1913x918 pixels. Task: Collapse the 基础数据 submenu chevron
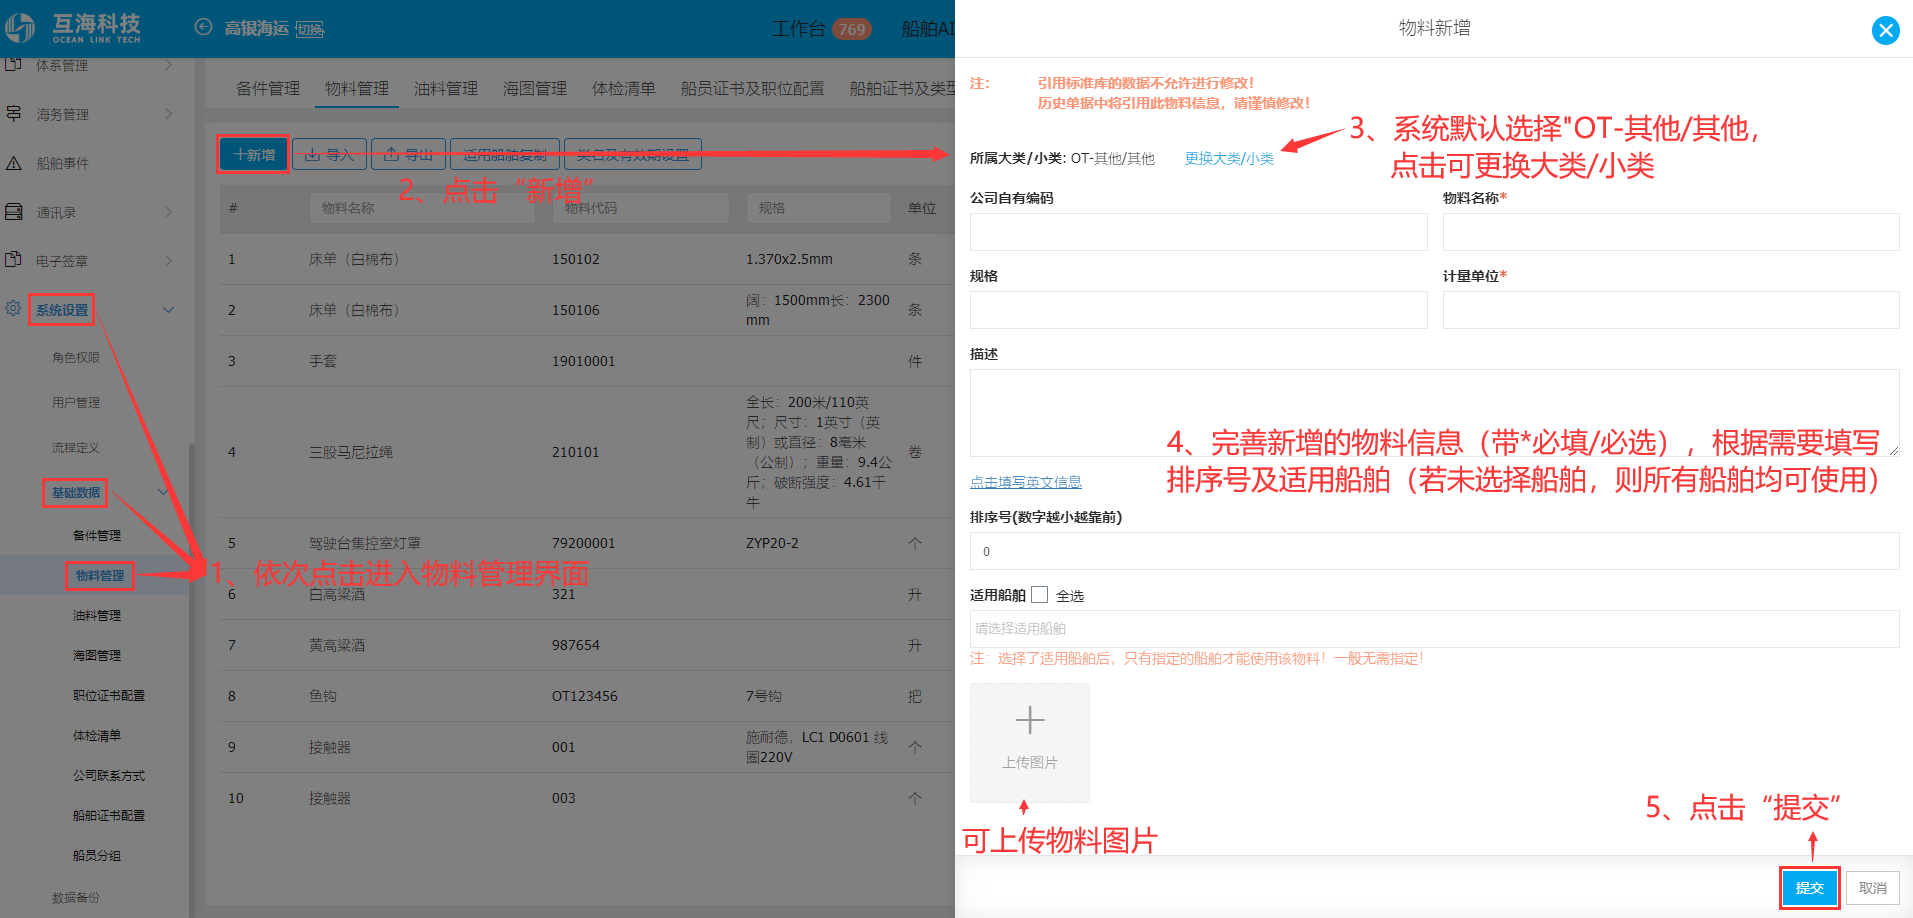(163, 492)
